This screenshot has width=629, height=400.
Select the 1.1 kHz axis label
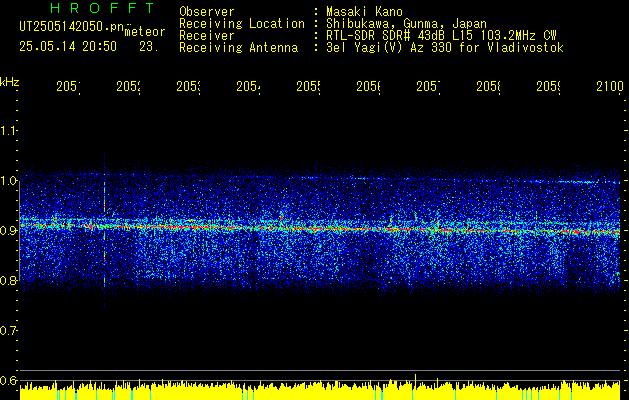pyautogui.click(x=8, y=130)
